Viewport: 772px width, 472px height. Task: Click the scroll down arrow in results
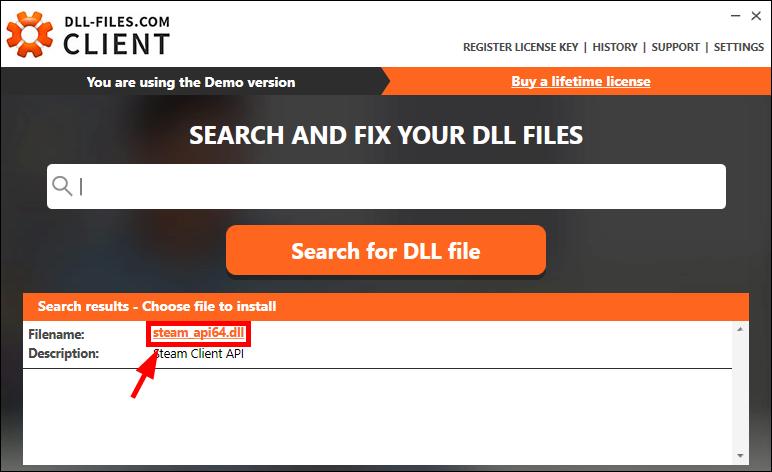click(x=740, y=456)
